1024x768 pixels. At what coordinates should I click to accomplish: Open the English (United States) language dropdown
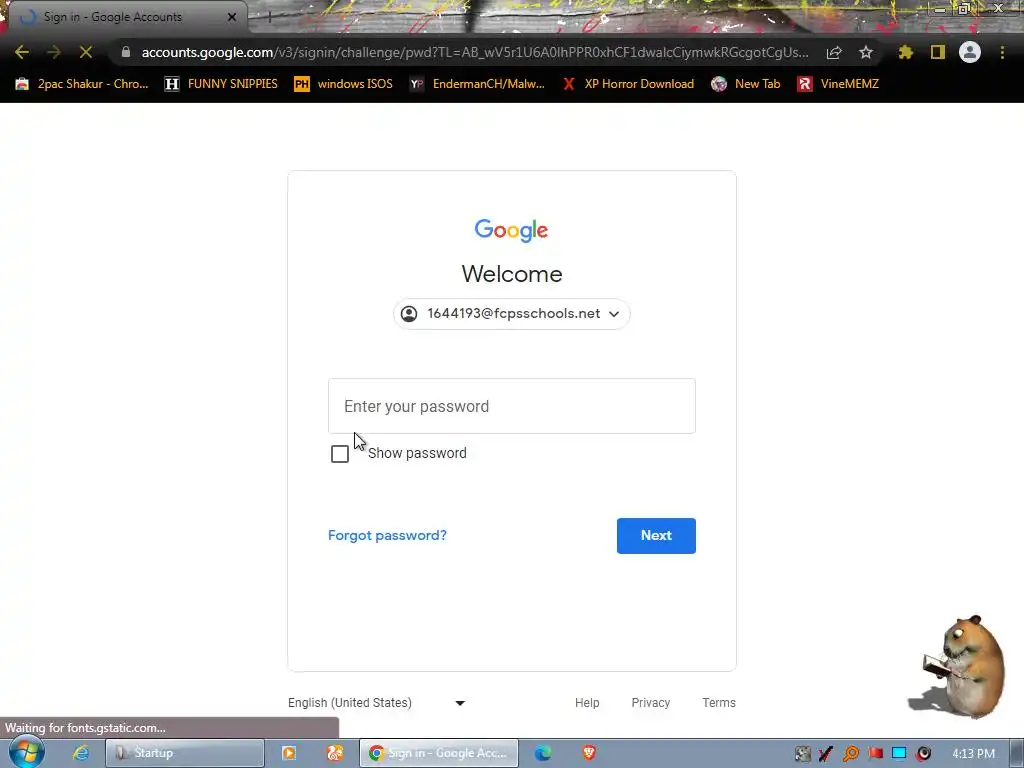coord(377,703)
